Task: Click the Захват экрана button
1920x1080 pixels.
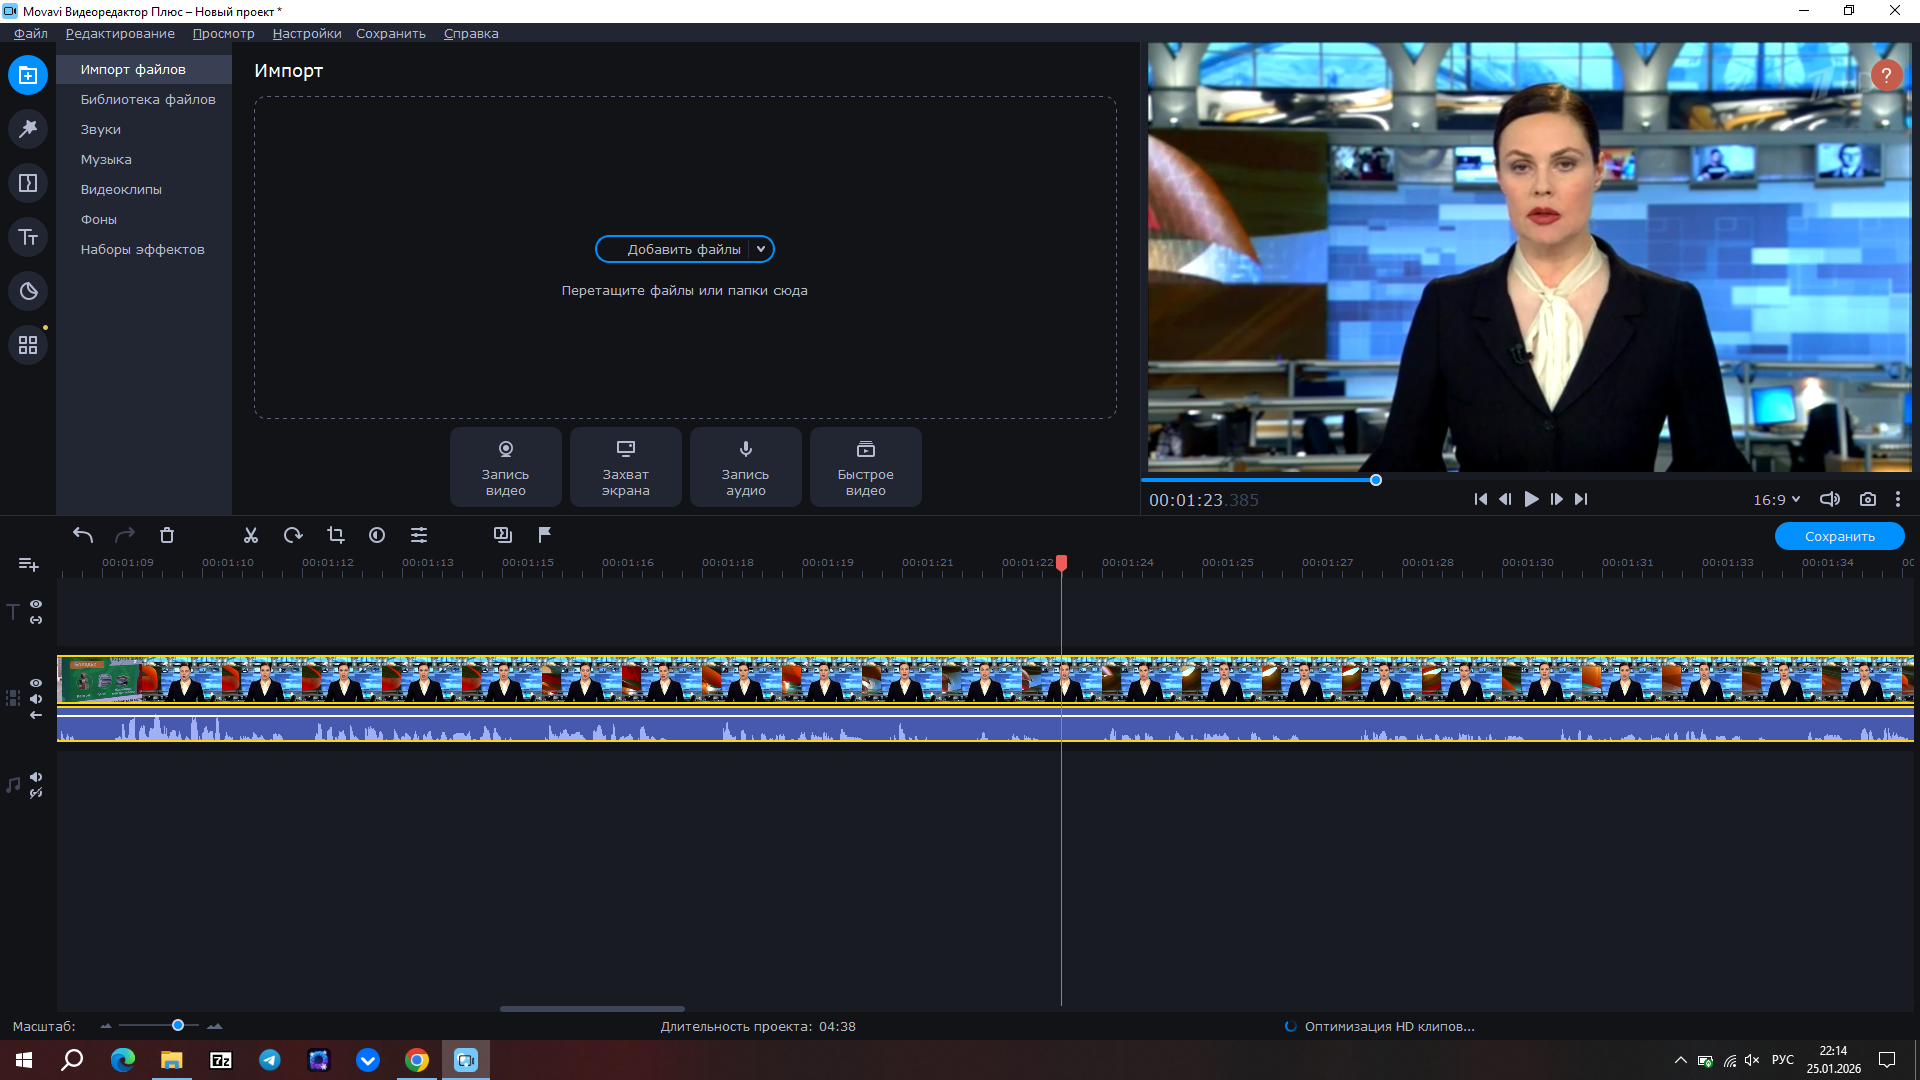Action: click(625, 467)
